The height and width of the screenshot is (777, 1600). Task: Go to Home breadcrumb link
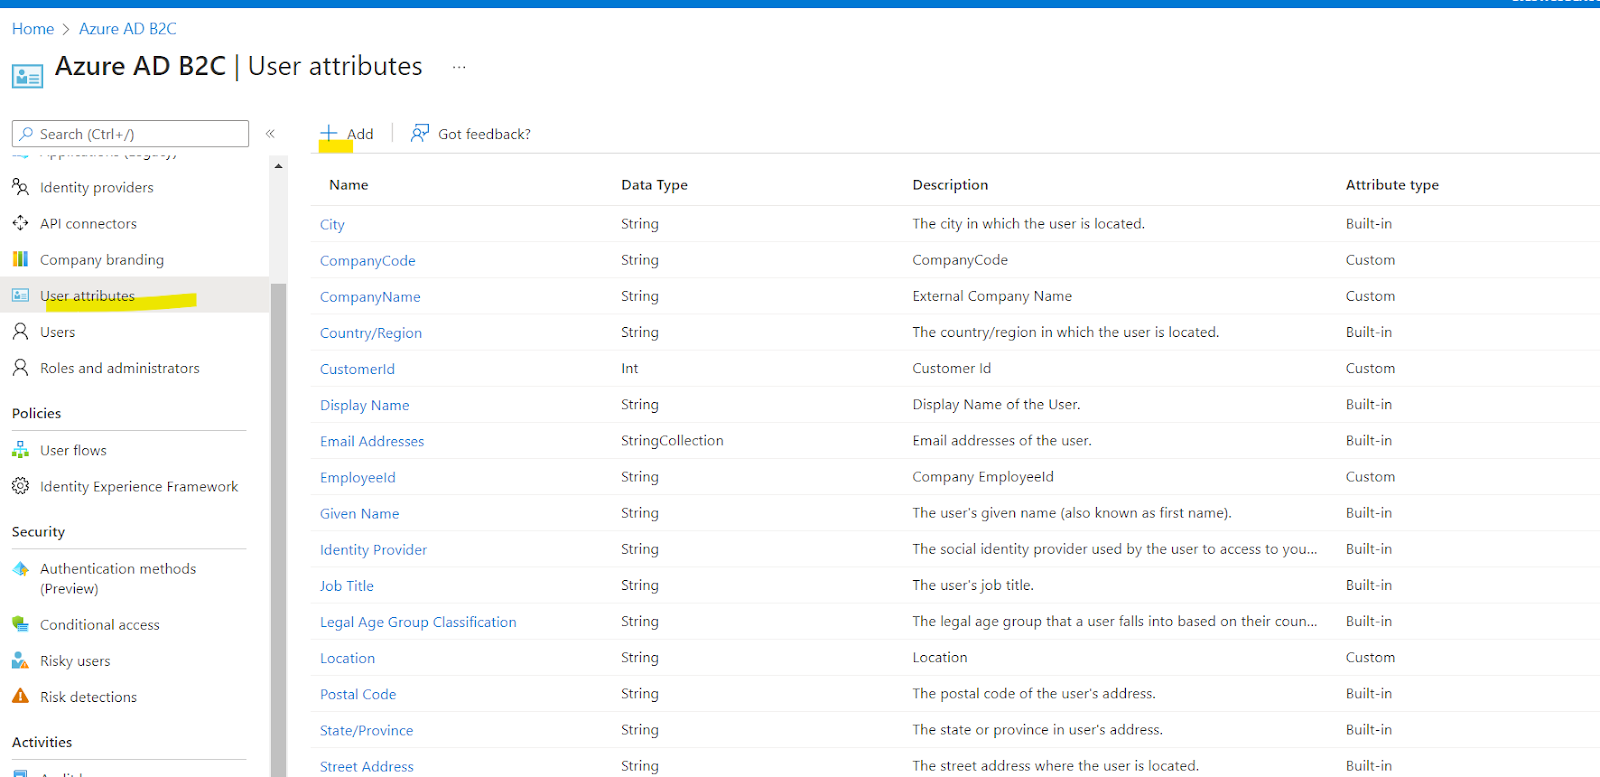tap(33, 29)
